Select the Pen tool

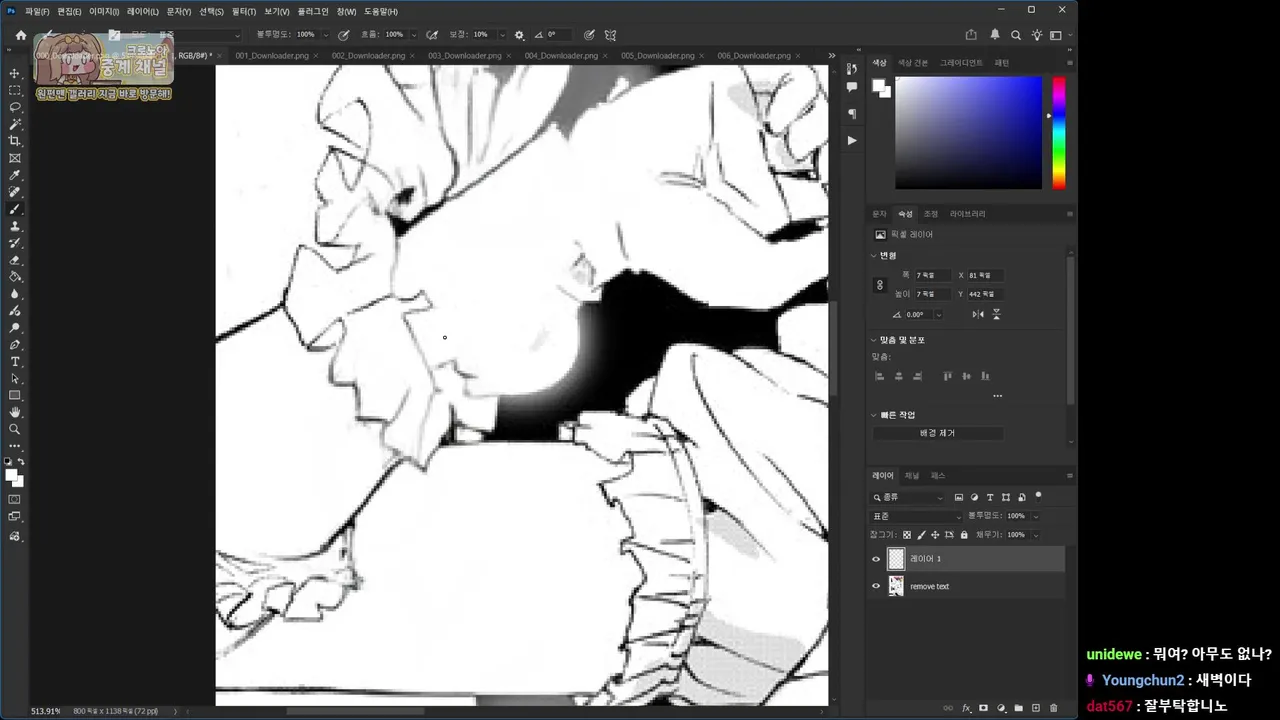(x=14, y=345)
